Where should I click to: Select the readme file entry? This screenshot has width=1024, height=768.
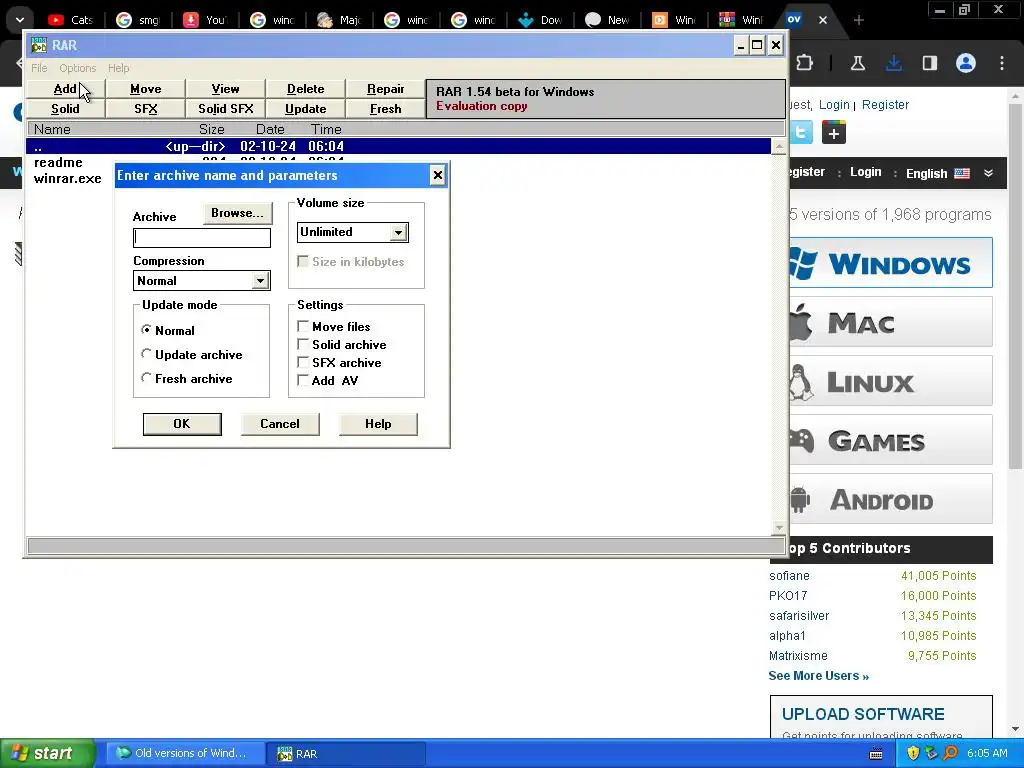click(x=58, y=163)
